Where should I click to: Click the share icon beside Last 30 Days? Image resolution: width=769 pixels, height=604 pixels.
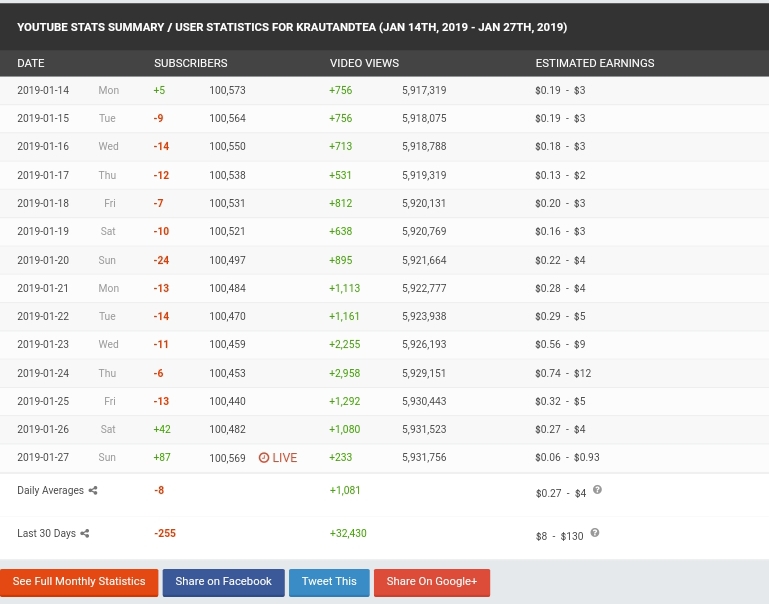coord(85,533)
